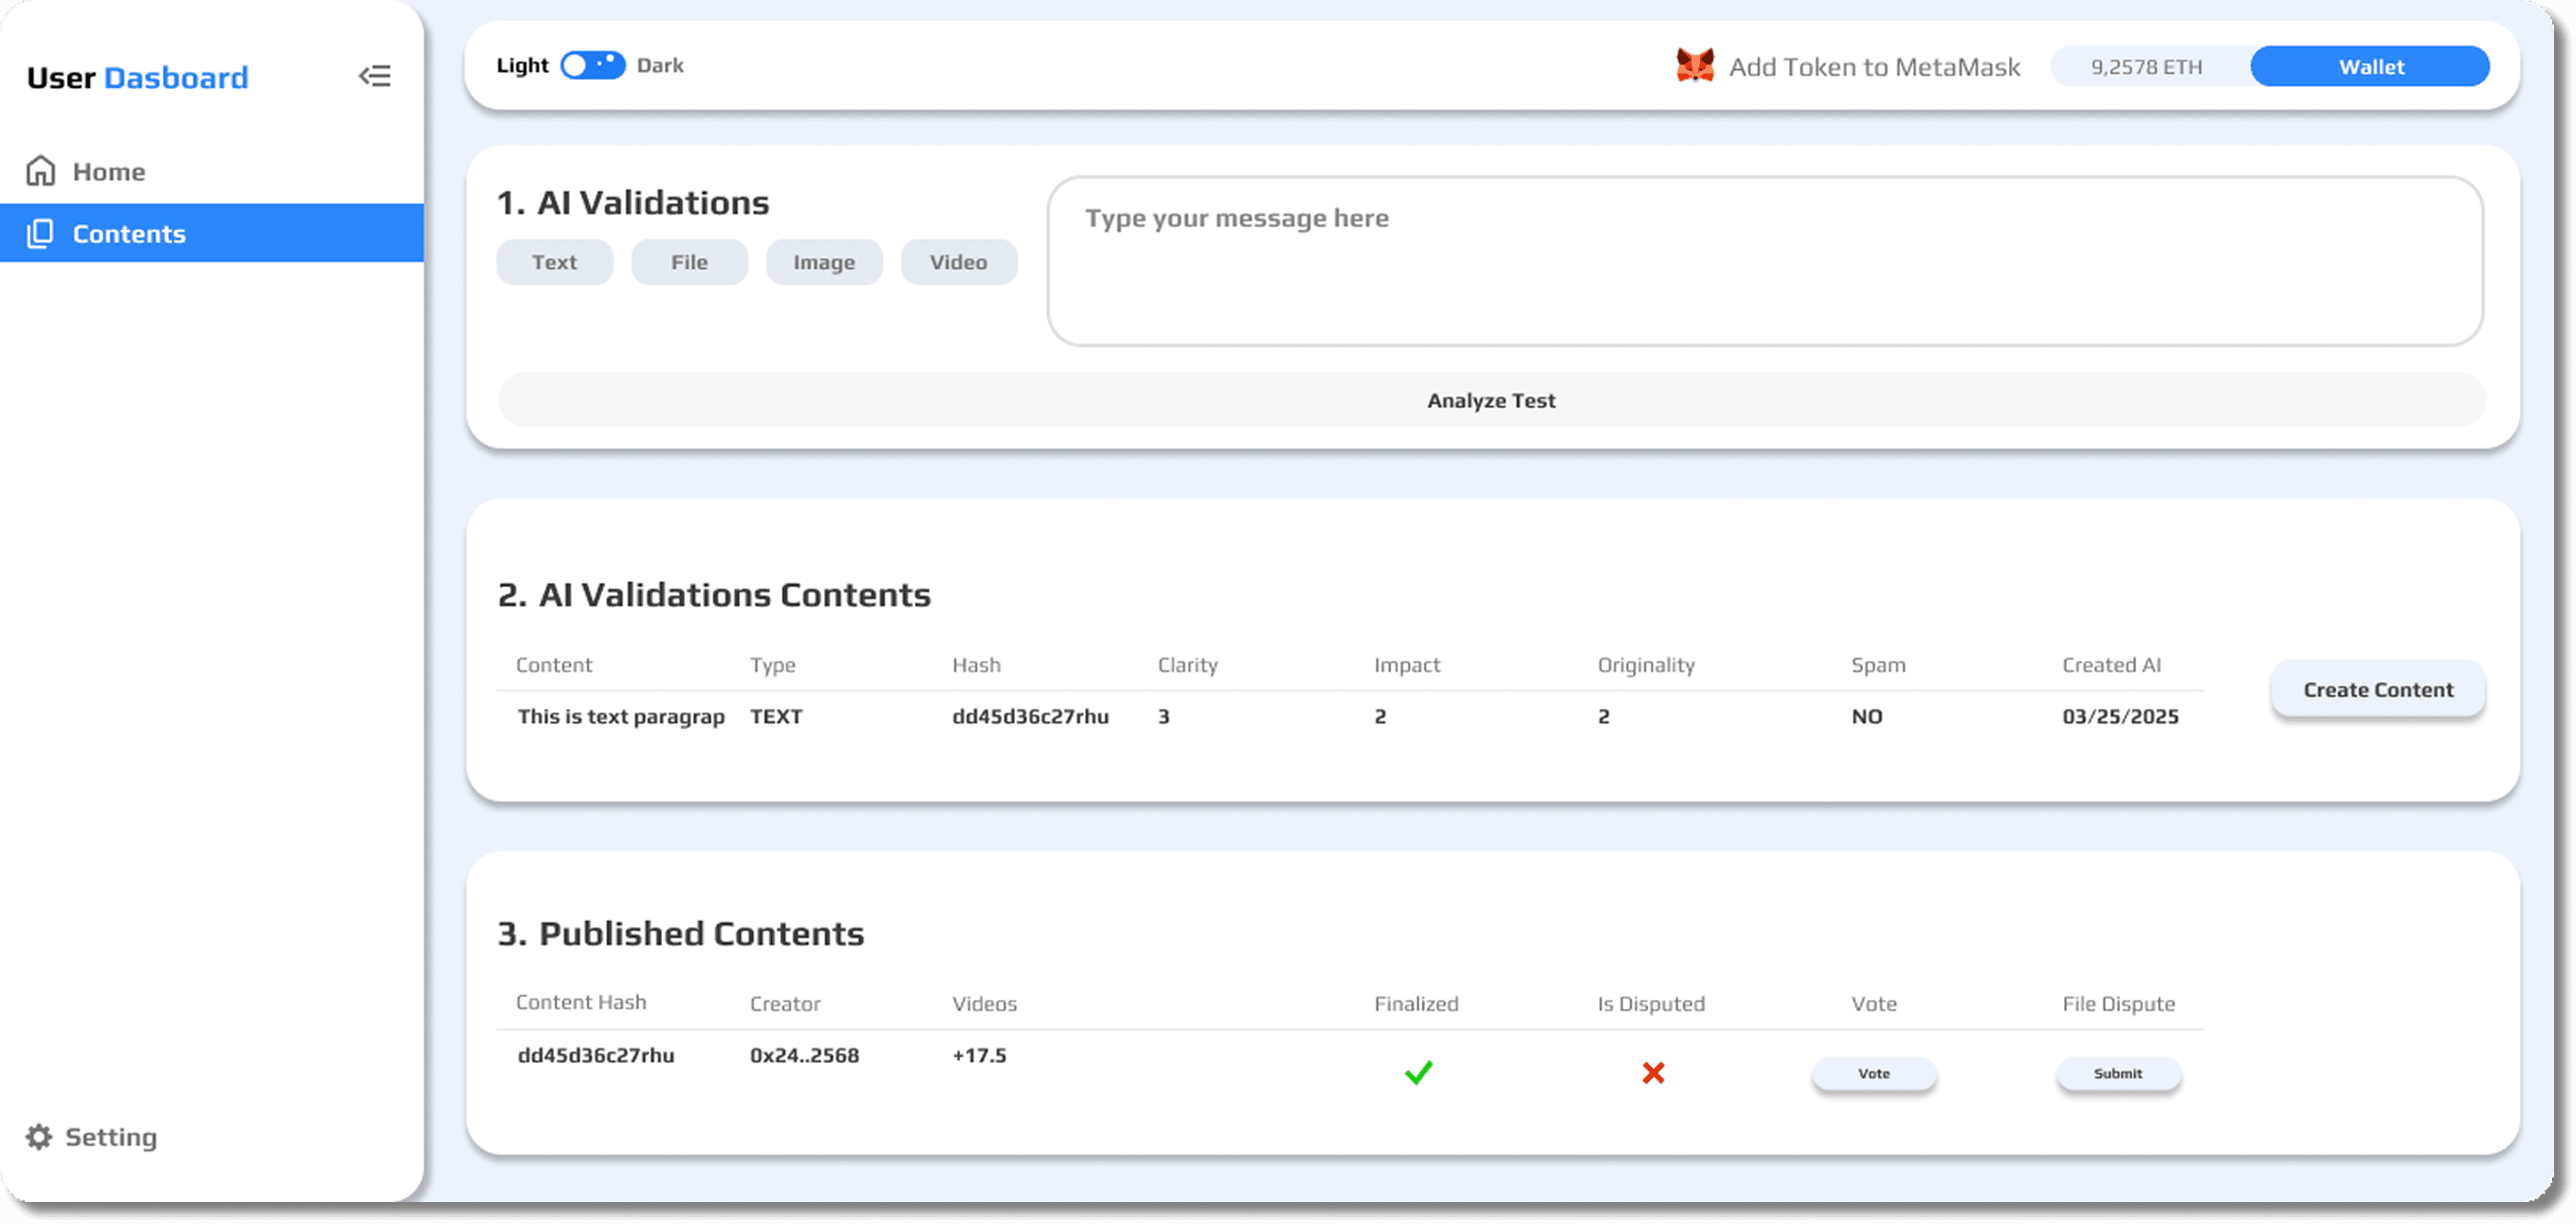The image size is (2576, 1224).
Task: Click the green Finalized checkmark
Action: click(x=1418, y=1073)
